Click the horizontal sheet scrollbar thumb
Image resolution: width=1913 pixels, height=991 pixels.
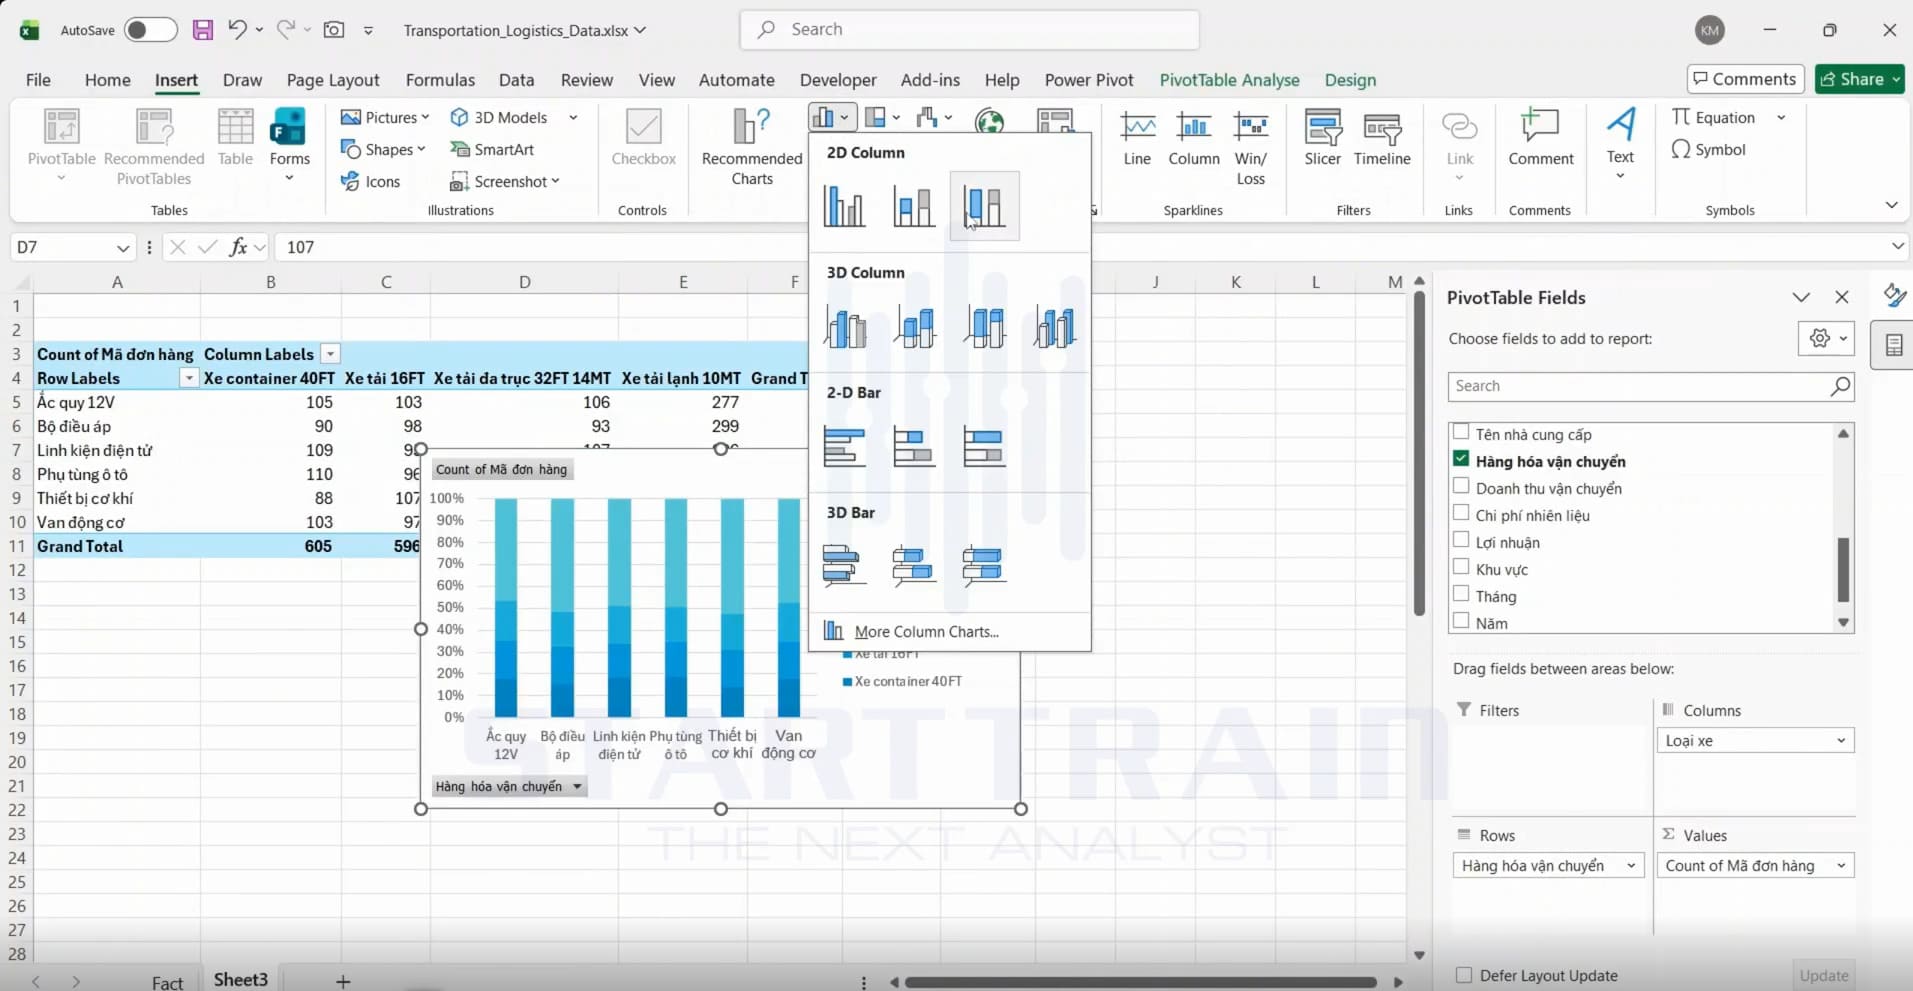(x=1140, y=982)
